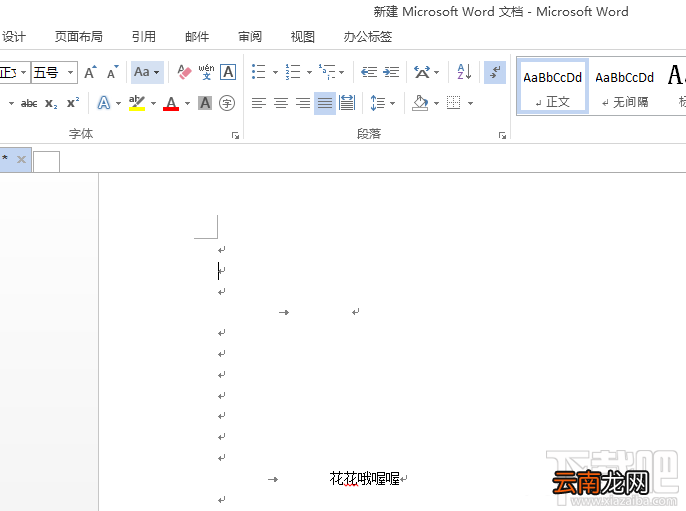686x511 pixels.
Task: Open the 页面布局 ribbon tab
Action: pos(79,37)
